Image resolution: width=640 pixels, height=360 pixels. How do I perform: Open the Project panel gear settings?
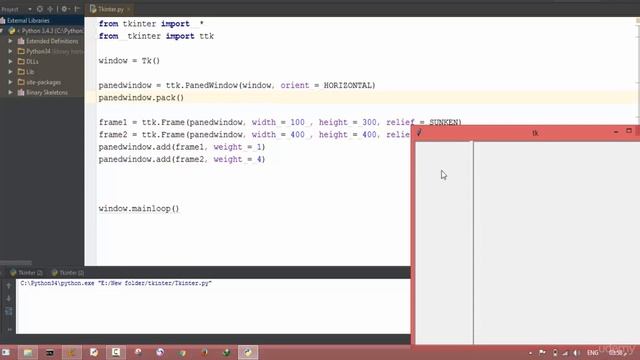click(64, 9)
